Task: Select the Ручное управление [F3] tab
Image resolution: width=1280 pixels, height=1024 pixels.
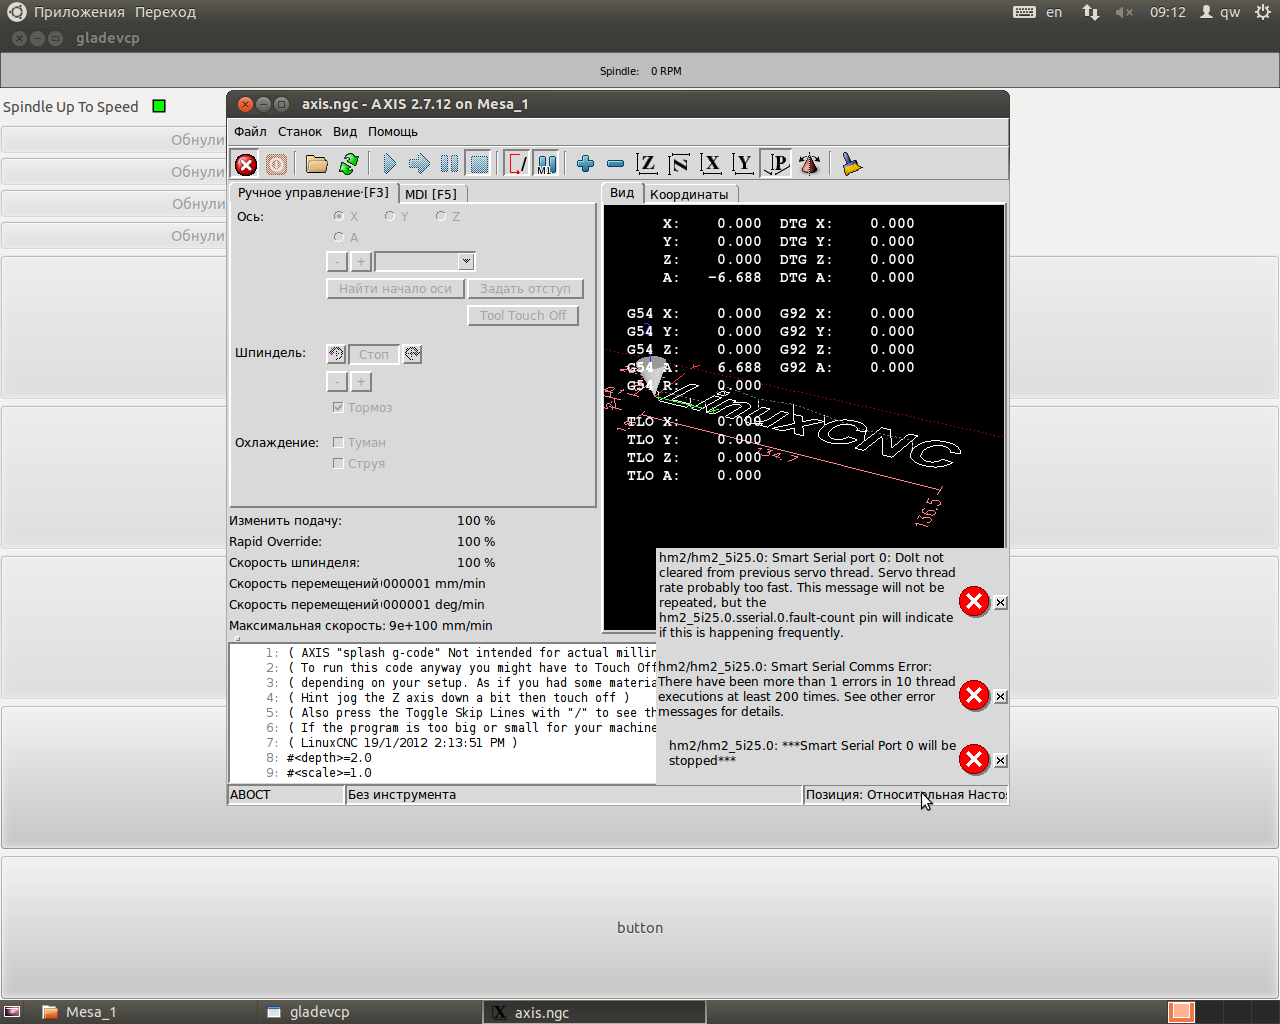Action: click(313, 193)
